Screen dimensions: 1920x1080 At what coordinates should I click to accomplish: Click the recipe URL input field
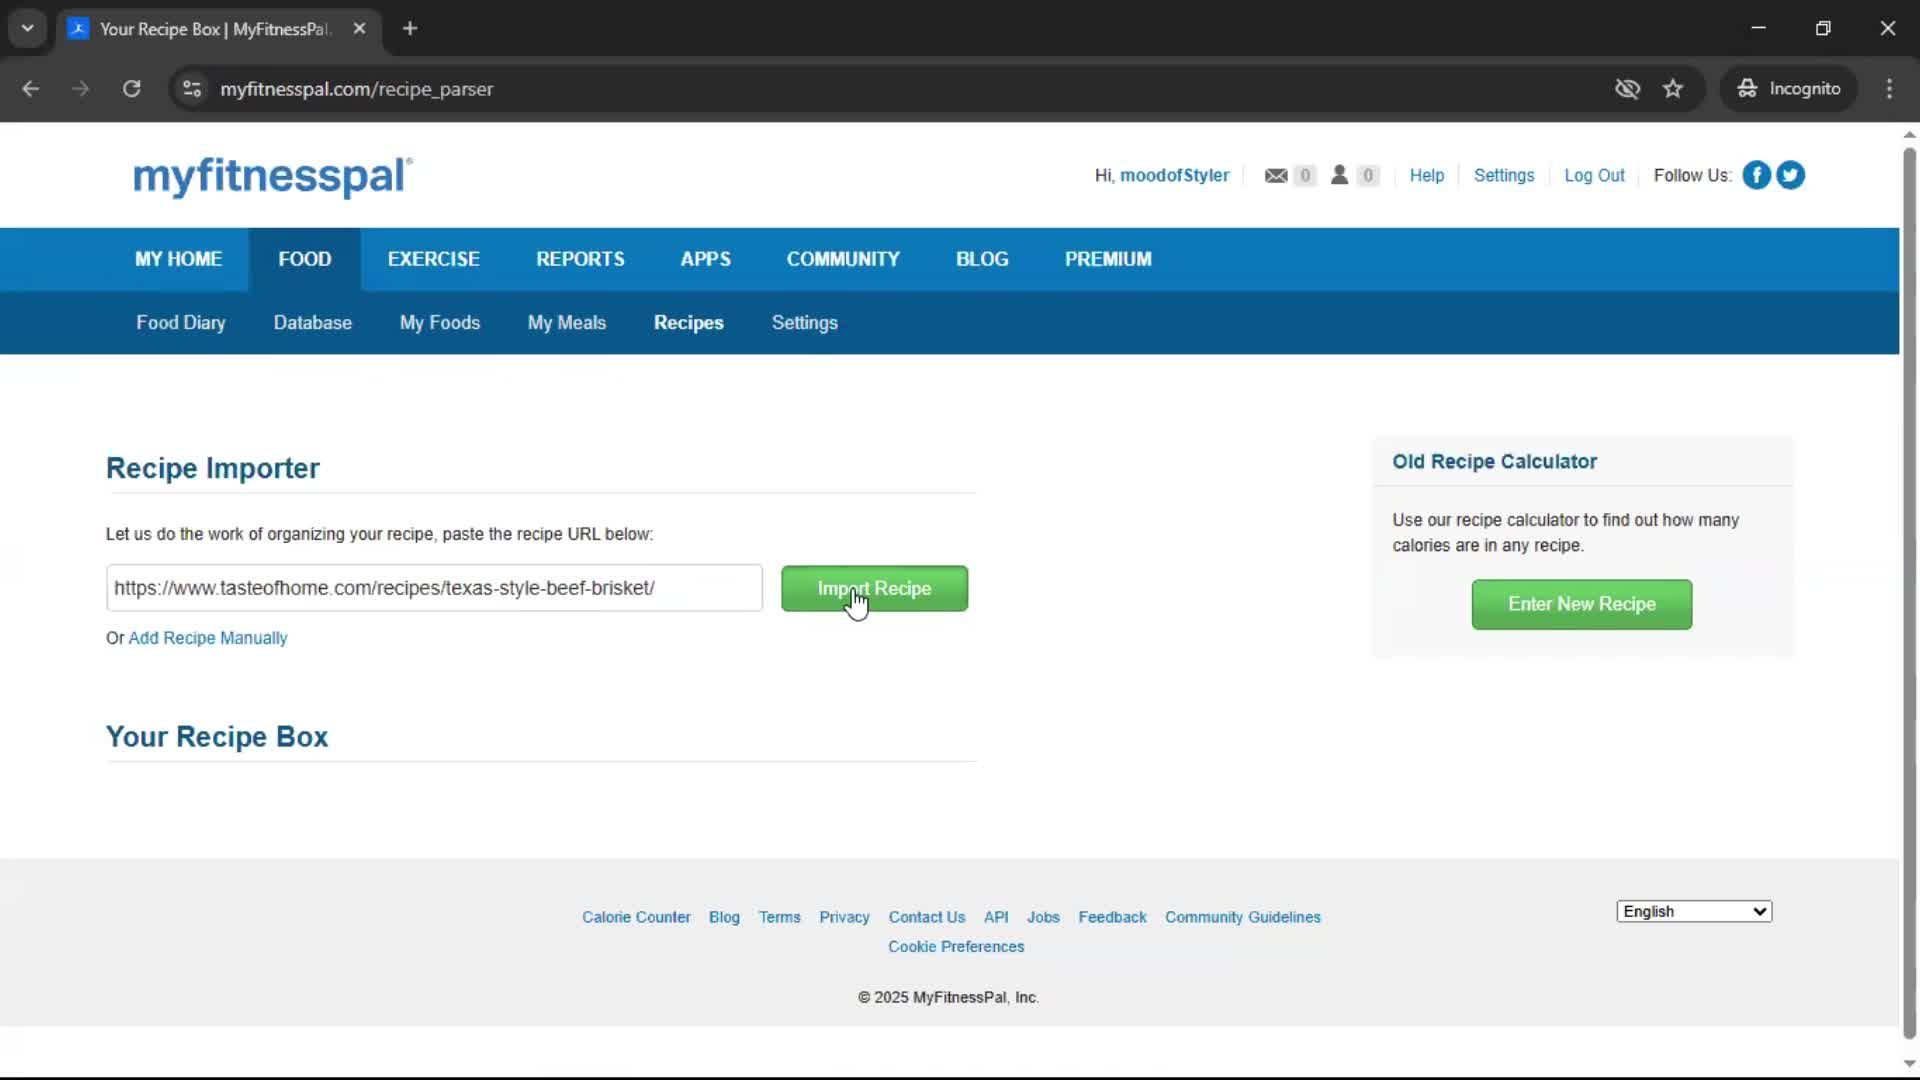(x=434, y=588)
